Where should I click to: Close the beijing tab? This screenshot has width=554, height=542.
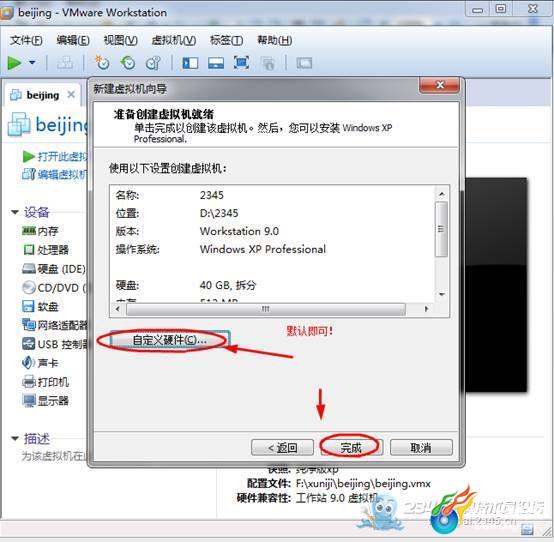[x=71, y=94]
